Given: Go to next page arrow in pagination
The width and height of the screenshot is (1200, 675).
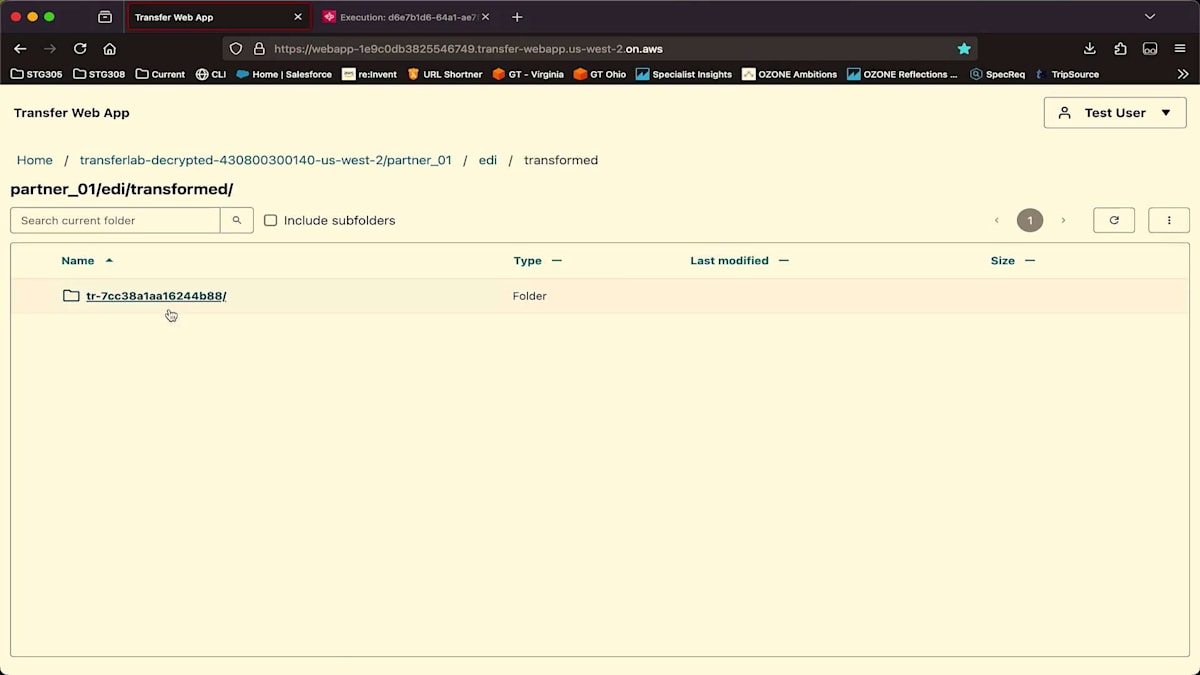Looking at the screenshot, I should point(1063,220).
